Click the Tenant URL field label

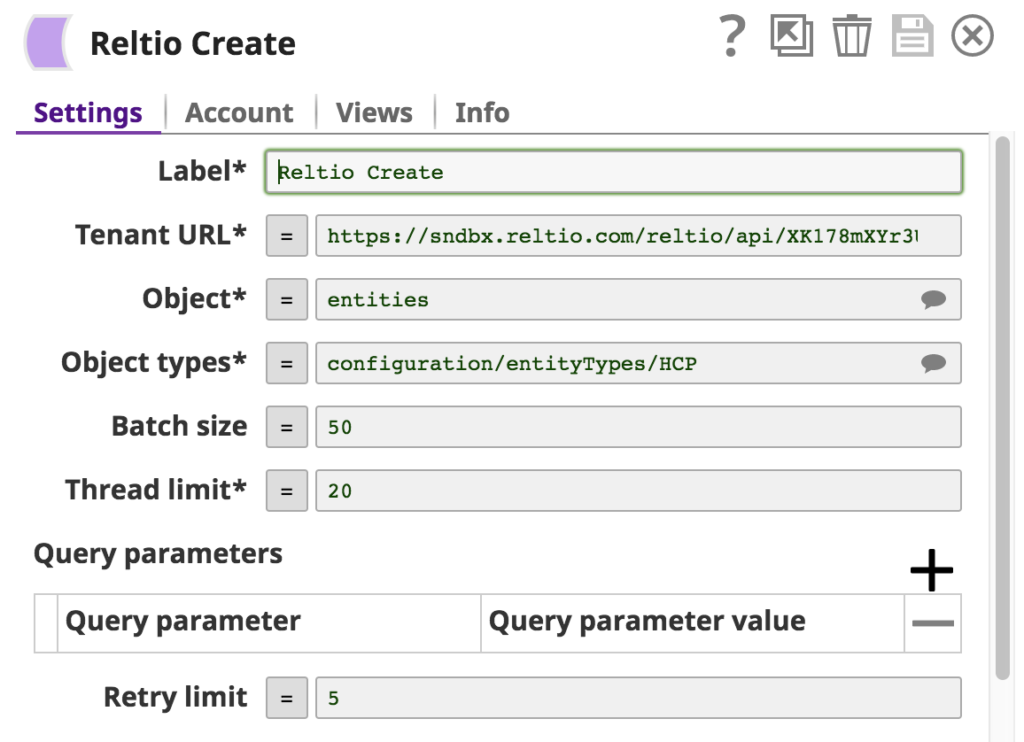161,235
